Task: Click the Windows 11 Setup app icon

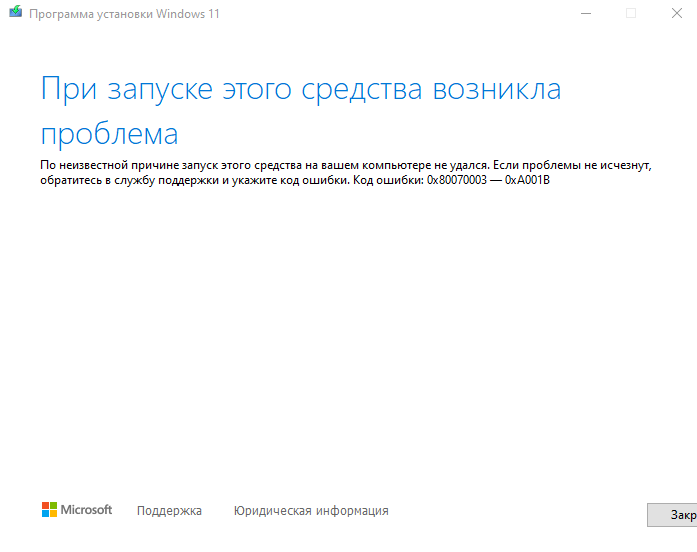Action: [16, 12]
